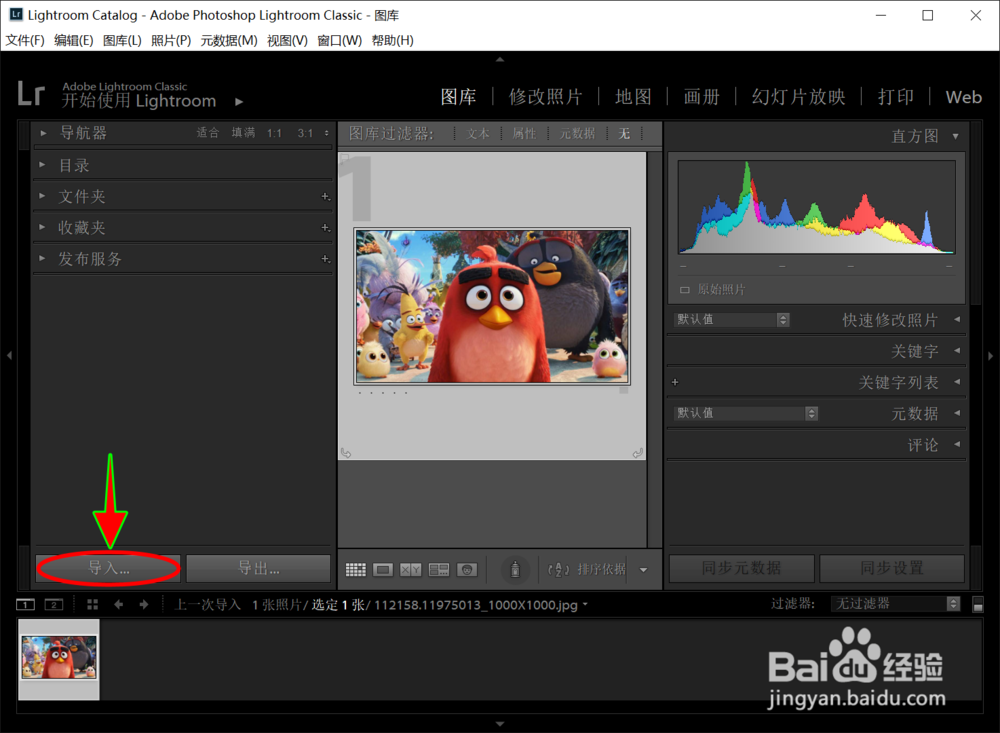Open saved preset dropdown in Quick Develop

pos(732,320)
